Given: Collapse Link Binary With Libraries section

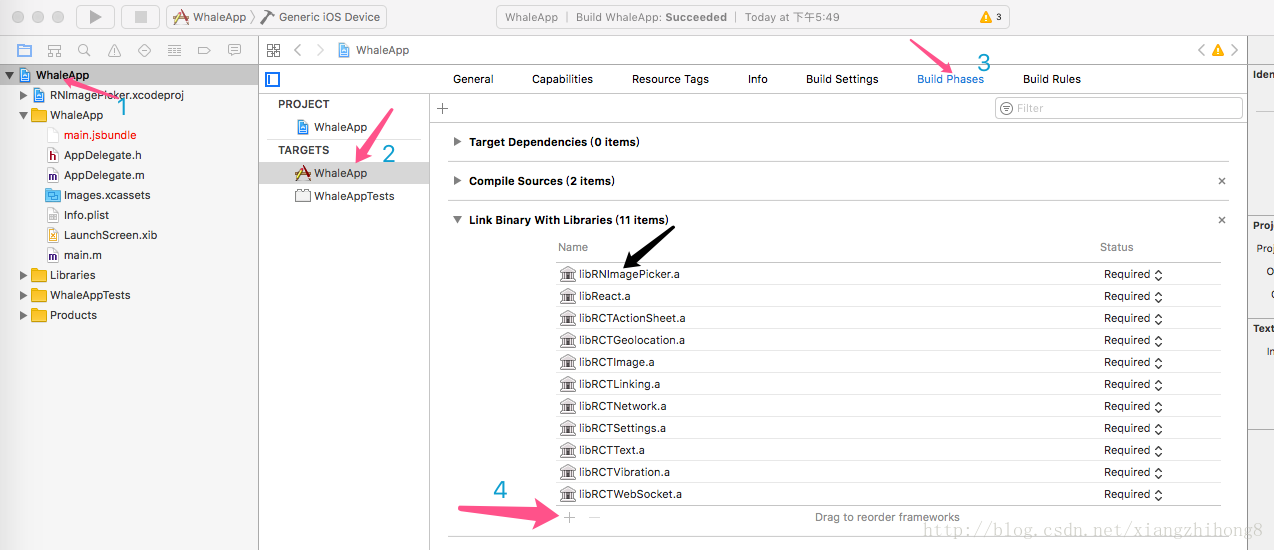Looking at the screenshot, I should (458, 220).
